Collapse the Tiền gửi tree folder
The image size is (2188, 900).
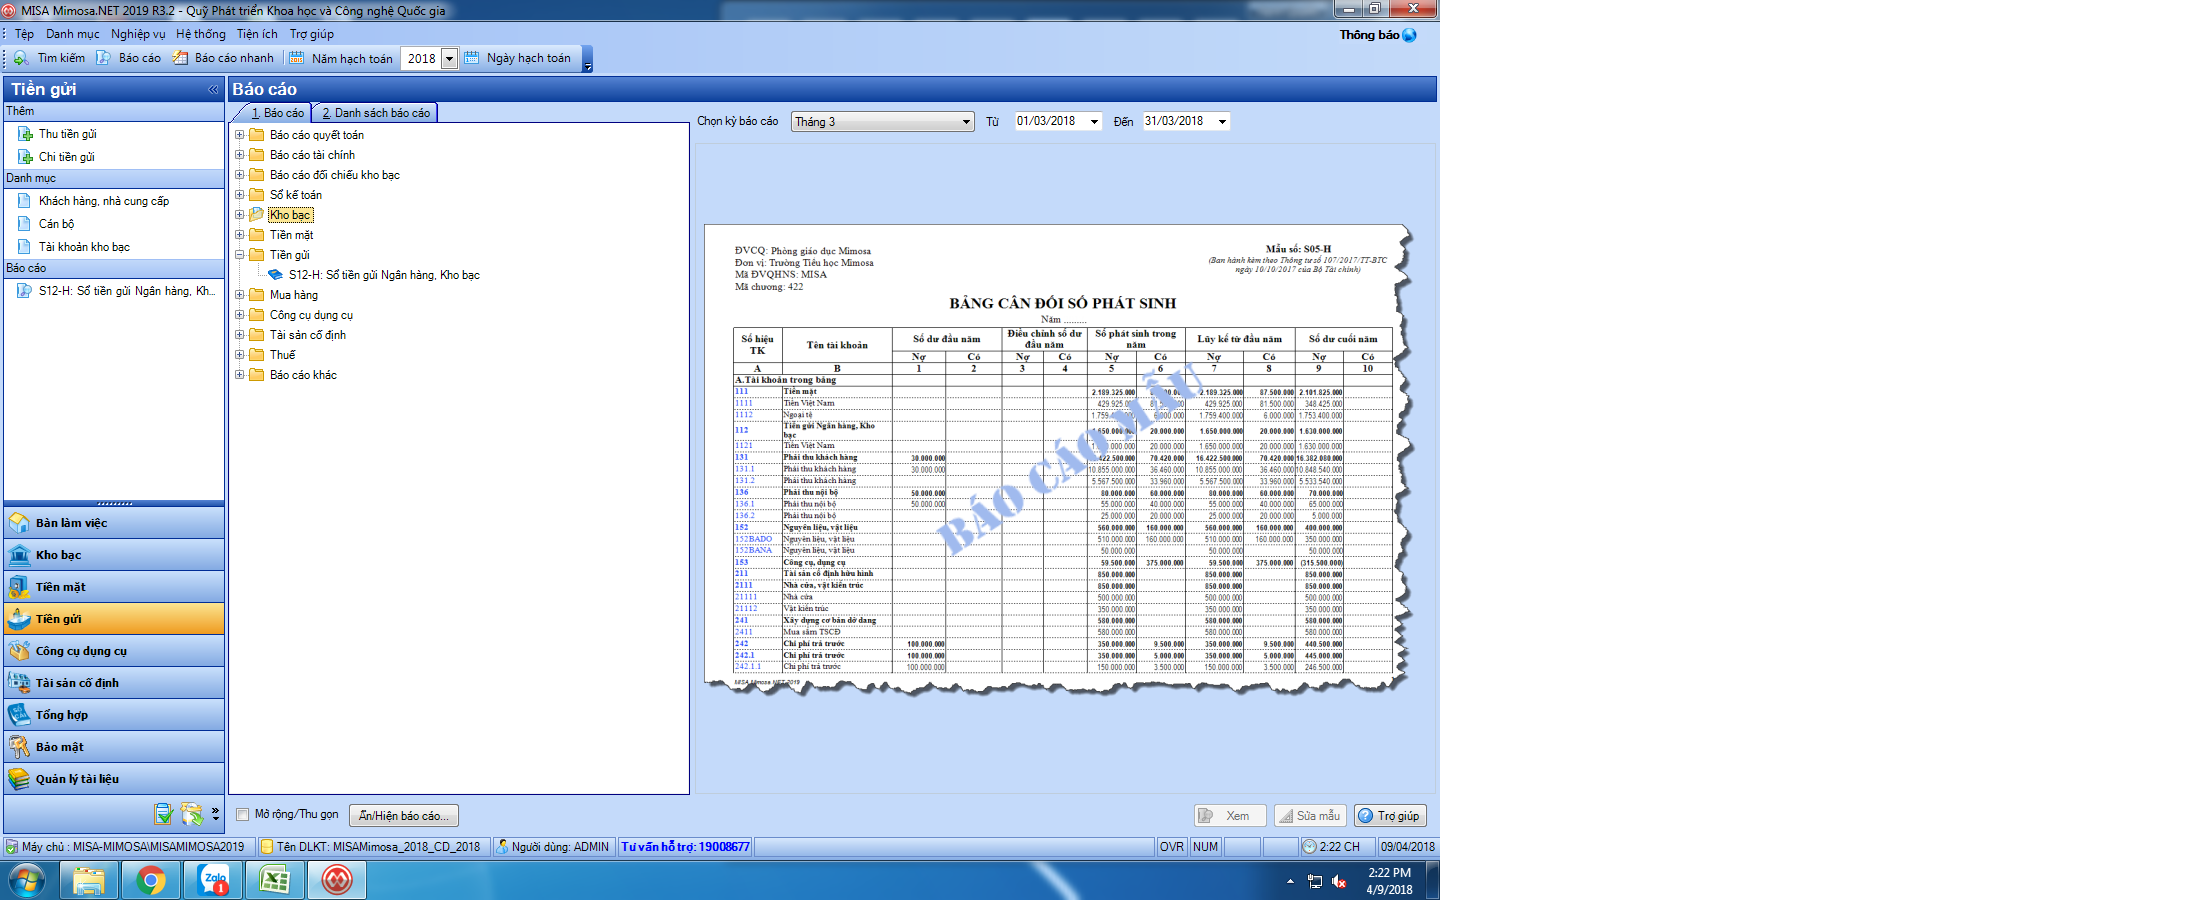[239, 255]
